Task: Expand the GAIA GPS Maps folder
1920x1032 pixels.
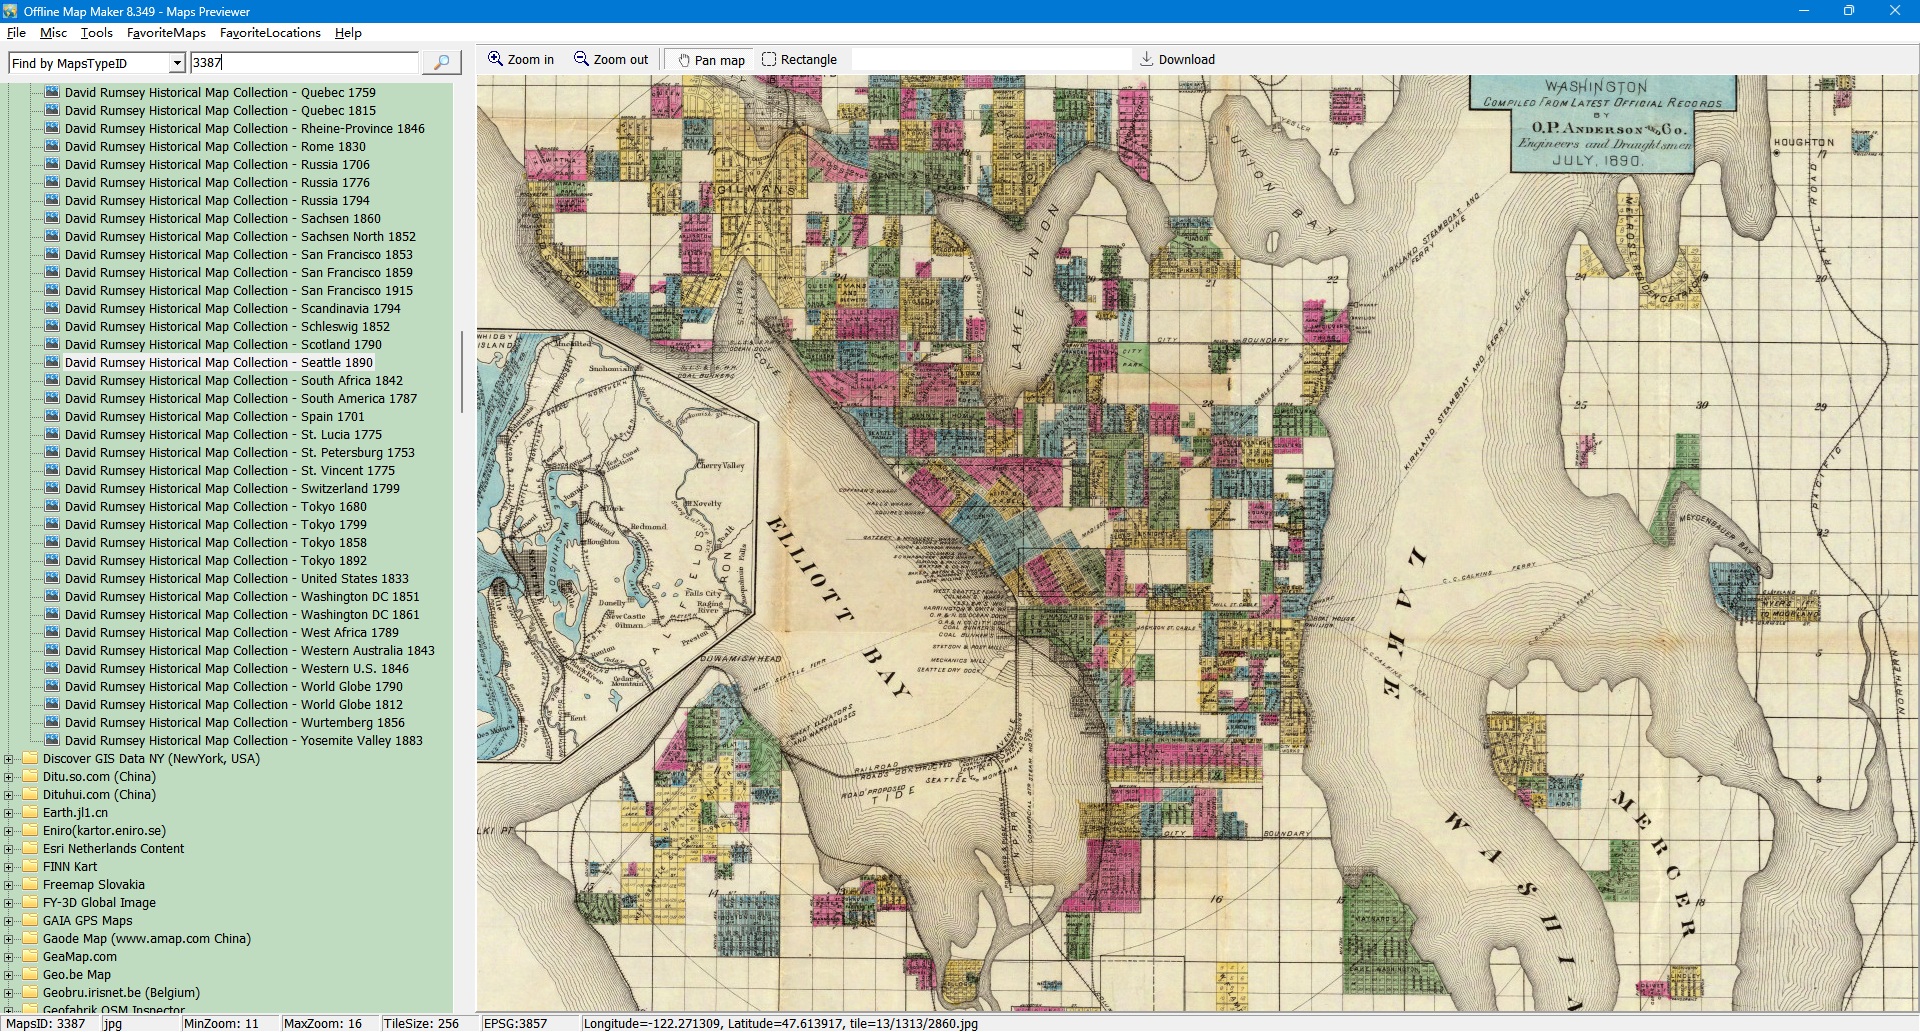Action: (x=9, y=921)
